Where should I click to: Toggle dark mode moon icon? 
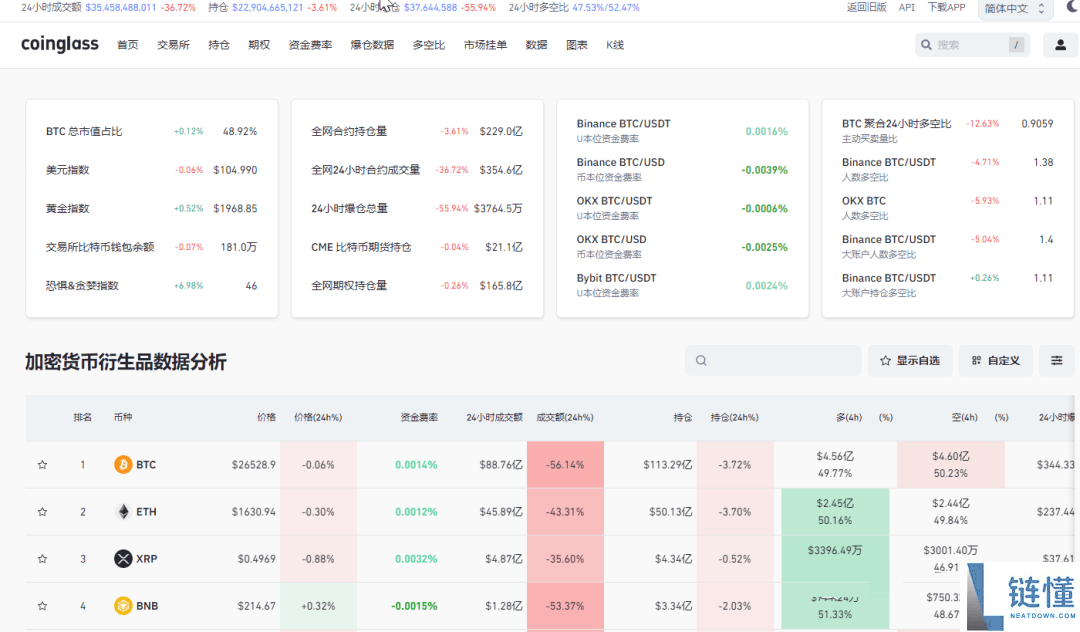[x=1073, y=6]
